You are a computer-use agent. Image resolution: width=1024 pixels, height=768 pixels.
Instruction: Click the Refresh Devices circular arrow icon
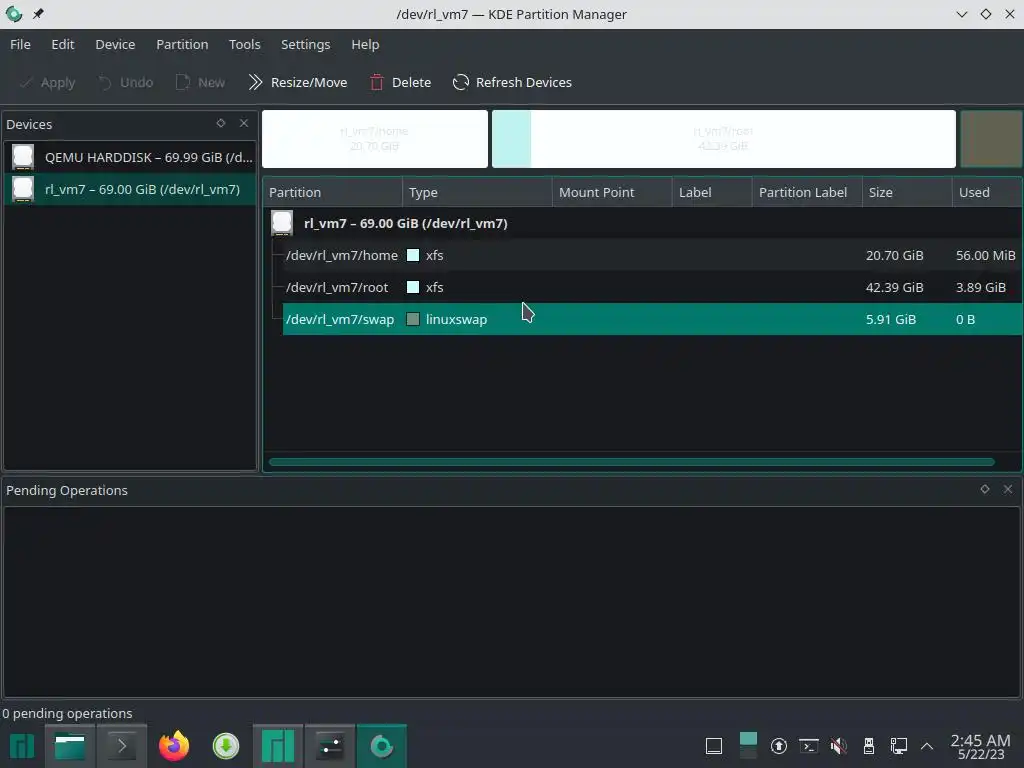point(461,82)
